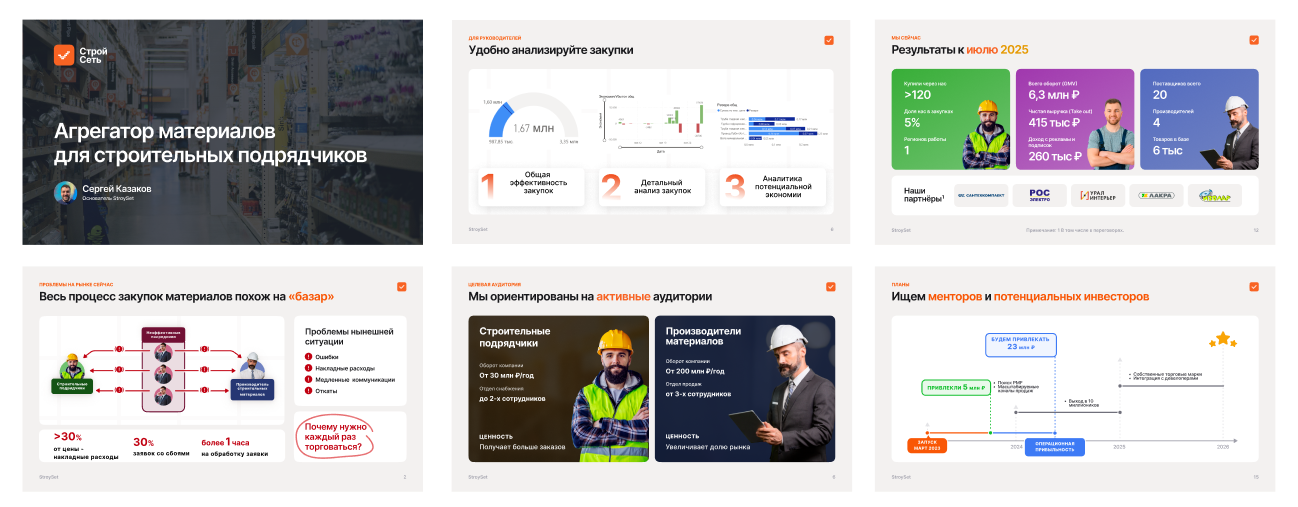Viewport: 1298px width, 507px height.
Task: Click the 'Получает больше заказов' value text
Action: (x=522, y=447)
